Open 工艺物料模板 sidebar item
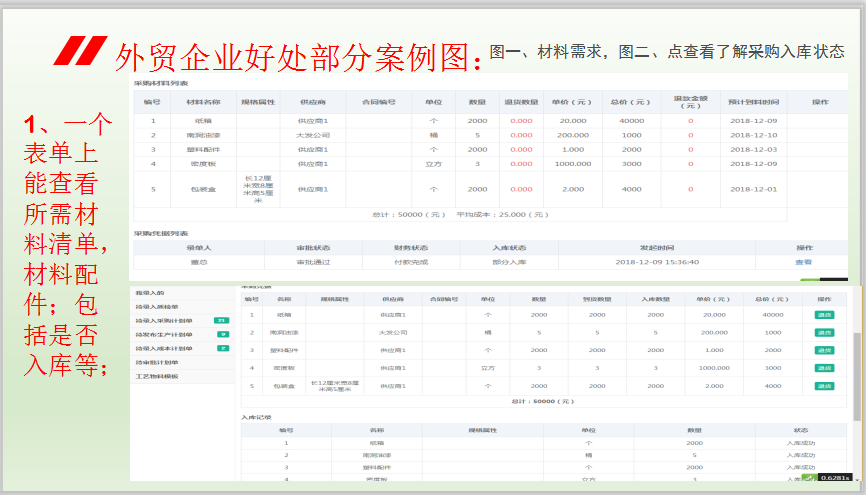The image size is (866, 495). (157, 376)
